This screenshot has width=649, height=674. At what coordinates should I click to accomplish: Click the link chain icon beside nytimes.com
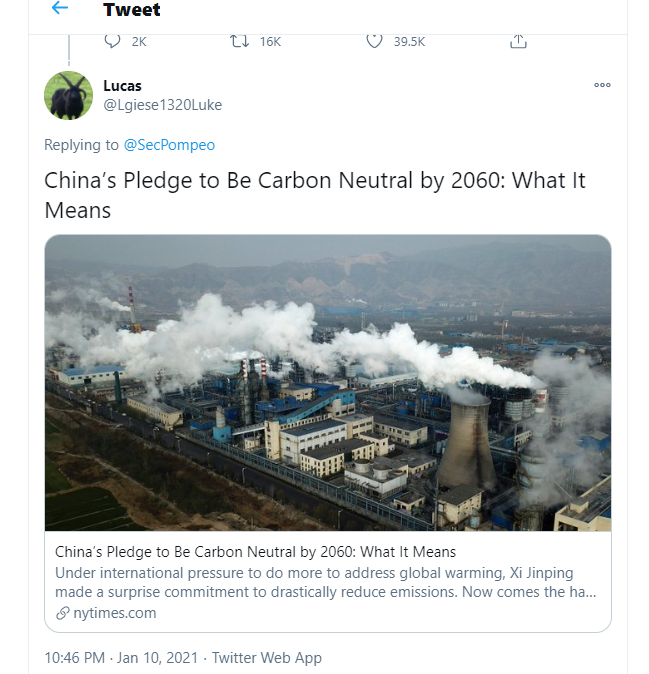tap(63, 613)
